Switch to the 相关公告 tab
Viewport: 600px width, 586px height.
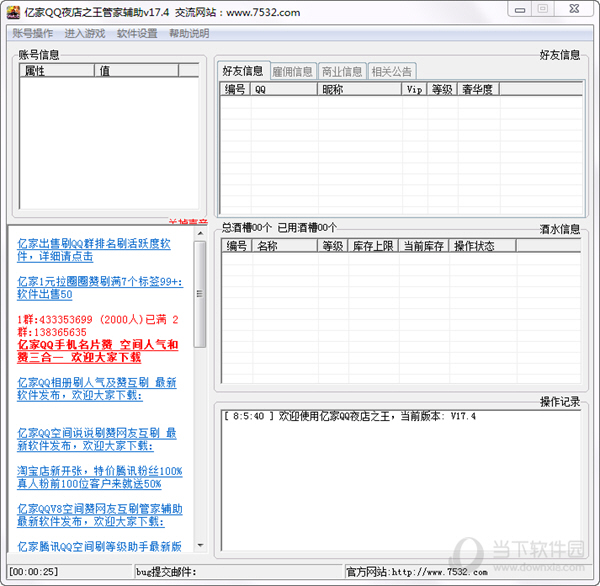(391, 71)
